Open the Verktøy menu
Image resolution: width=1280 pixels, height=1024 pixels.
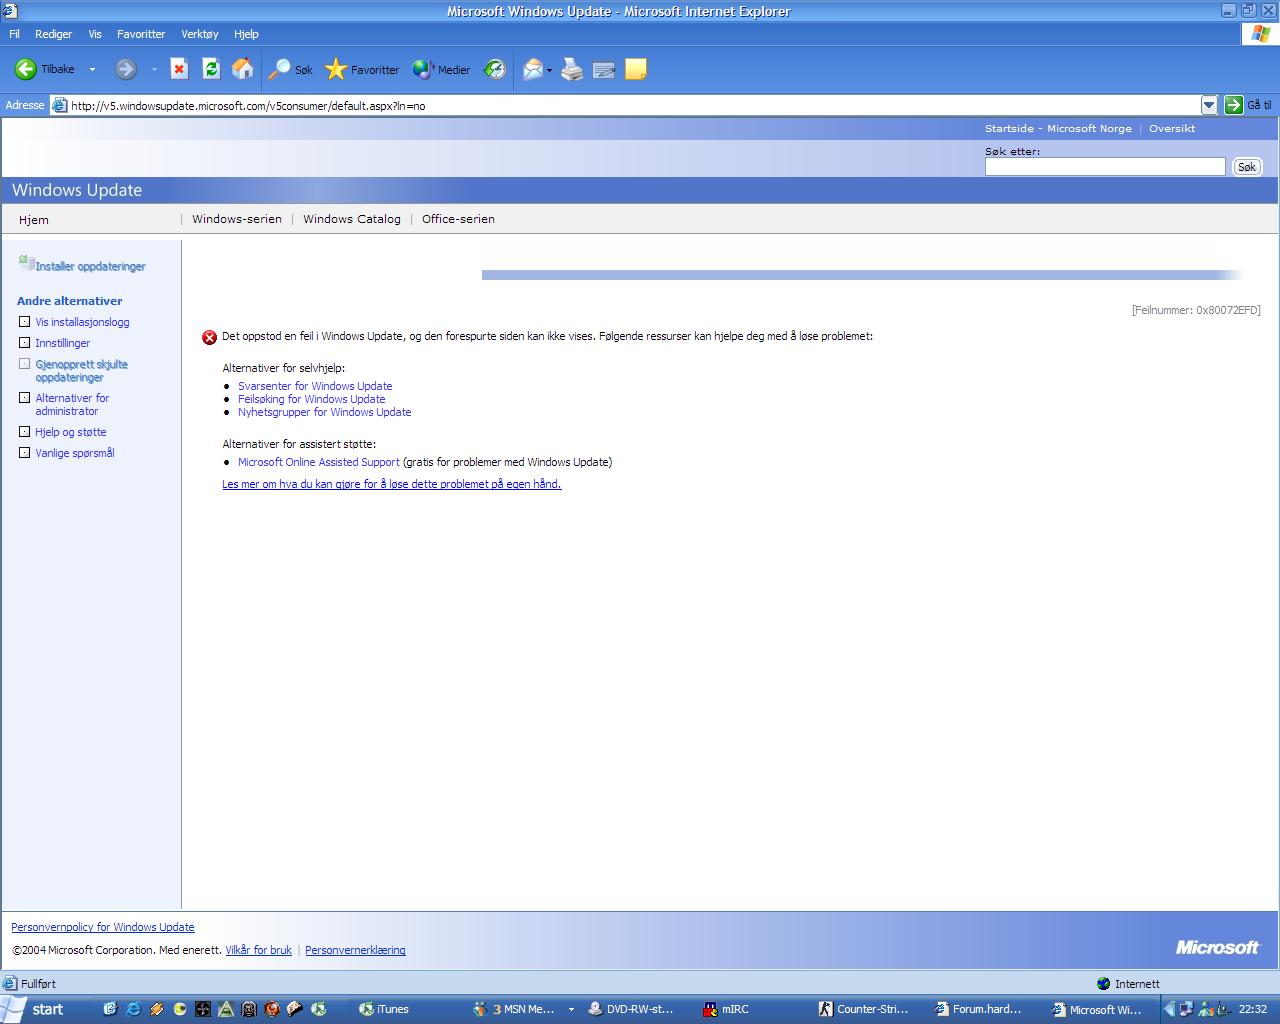point(200,34)
